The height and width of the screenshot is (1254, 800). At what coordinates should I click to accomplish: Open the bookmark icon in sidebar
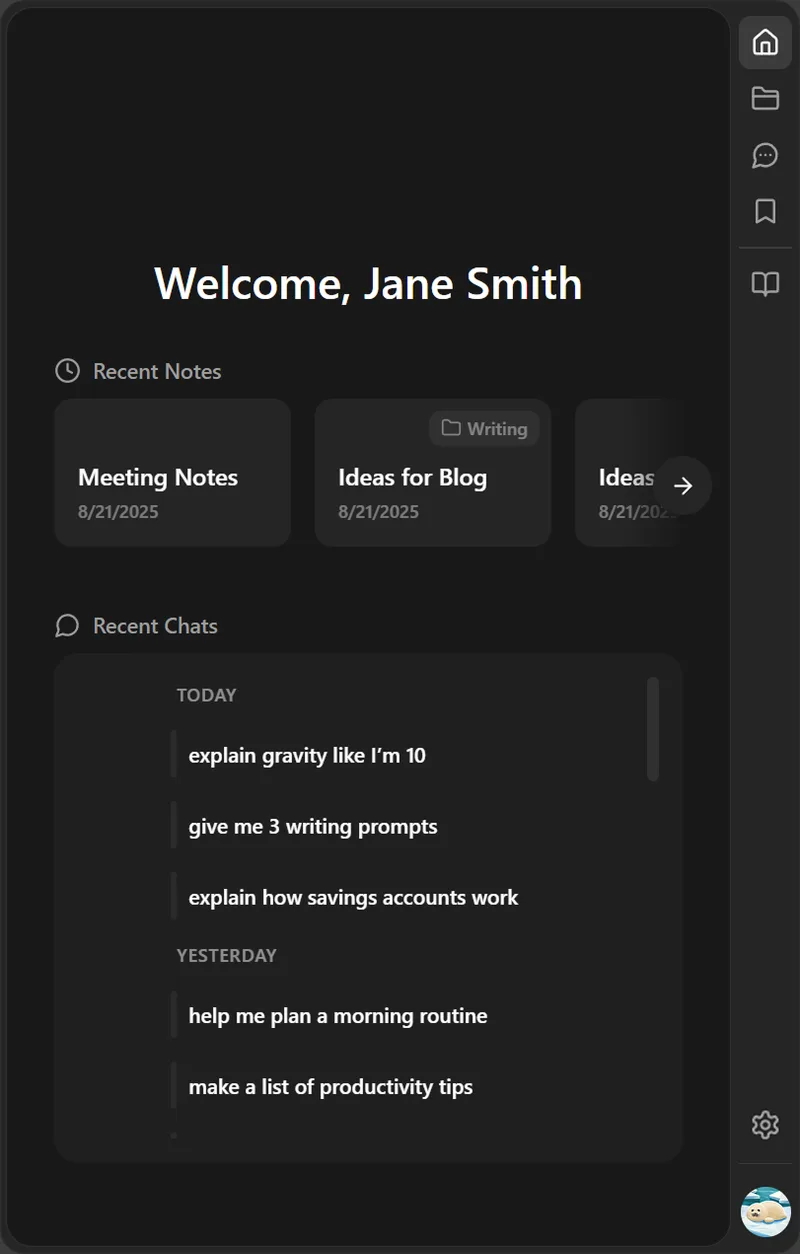(x=765, y=211)
